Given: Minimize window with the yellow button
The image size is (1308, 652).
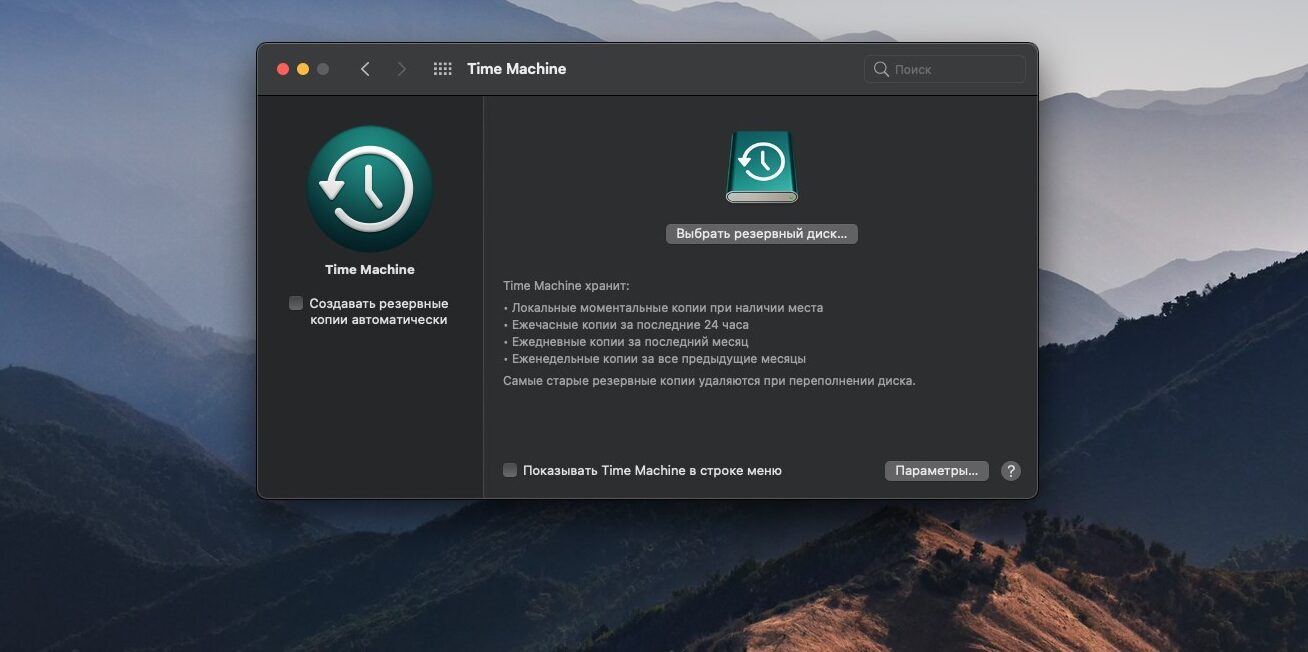Looking at the screenshot, I should (x=303, y=69).
